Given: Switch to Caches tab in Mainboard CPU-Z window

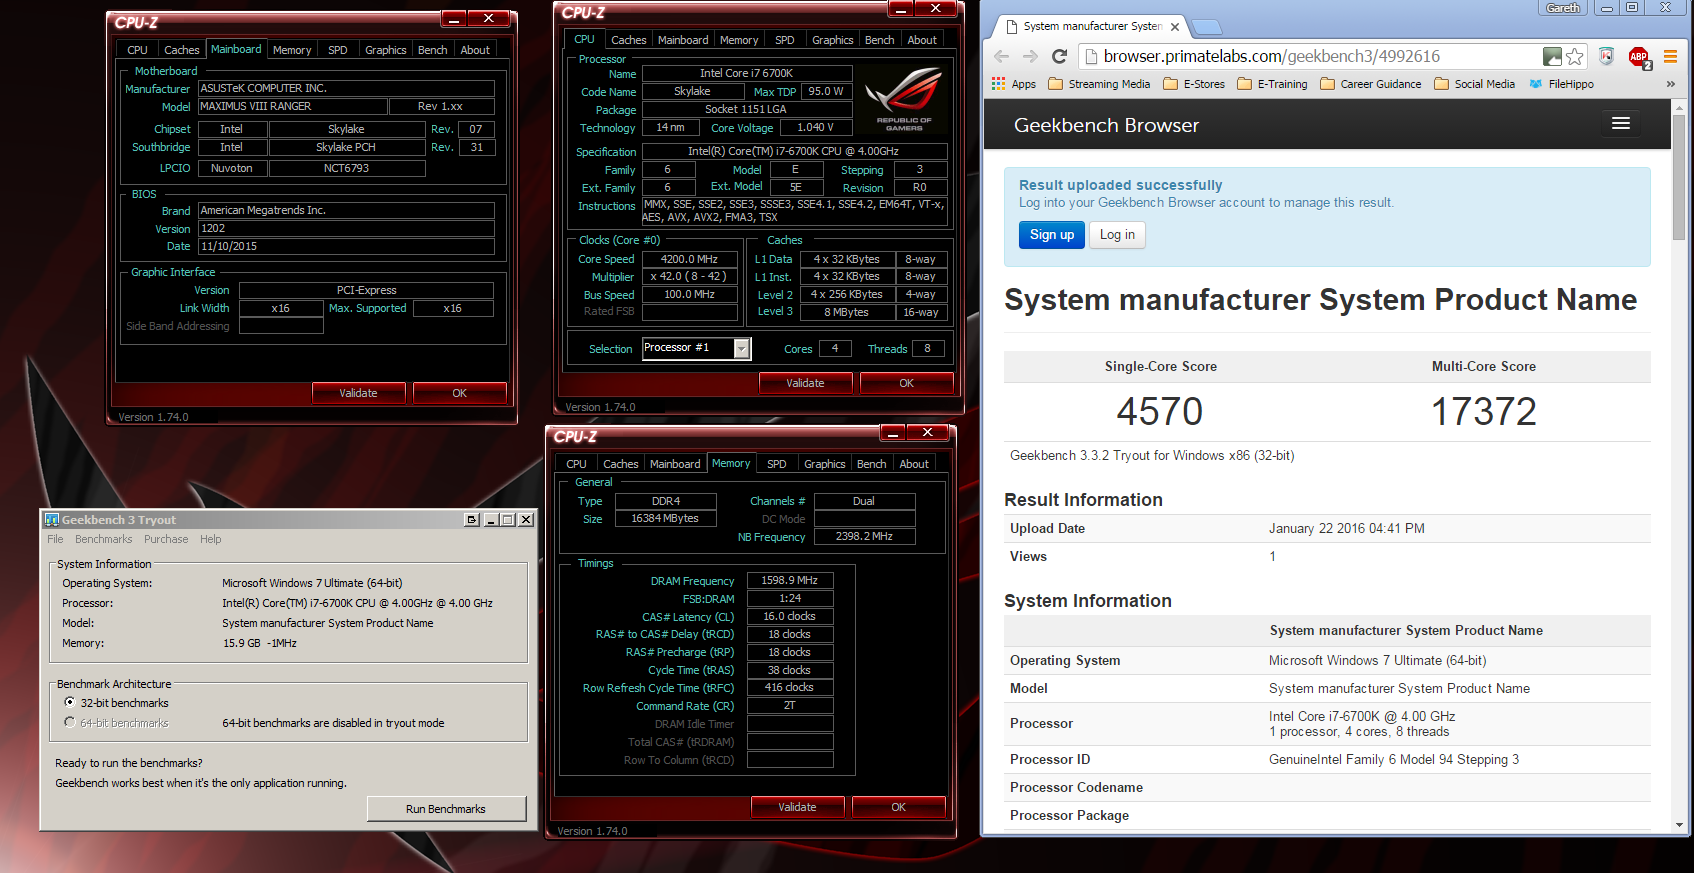Looking at the screenshot, I should 181,50.
